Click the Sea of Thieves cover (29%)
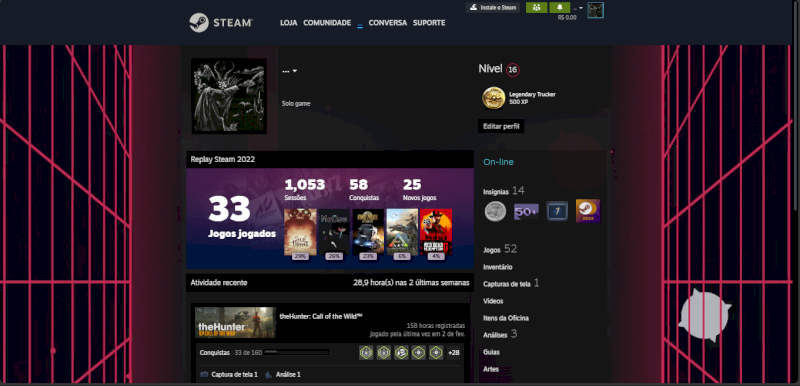Image resolution: width=800 pixels, height=386 pixels. click(x=300, y=232)
